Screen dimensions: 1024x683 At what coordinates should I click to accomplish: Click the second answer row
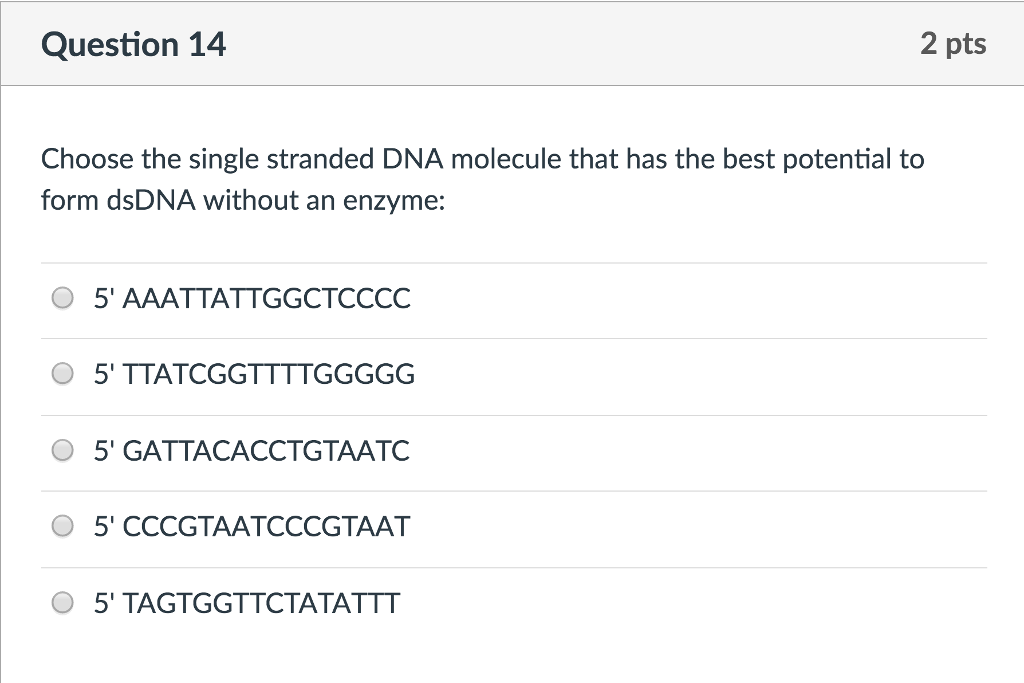click(512, 374)
